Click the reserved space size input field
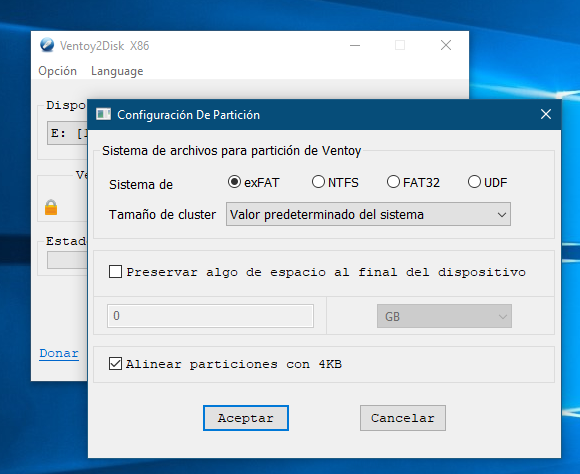Screen dimensions: 580x474 click(210, 316)
